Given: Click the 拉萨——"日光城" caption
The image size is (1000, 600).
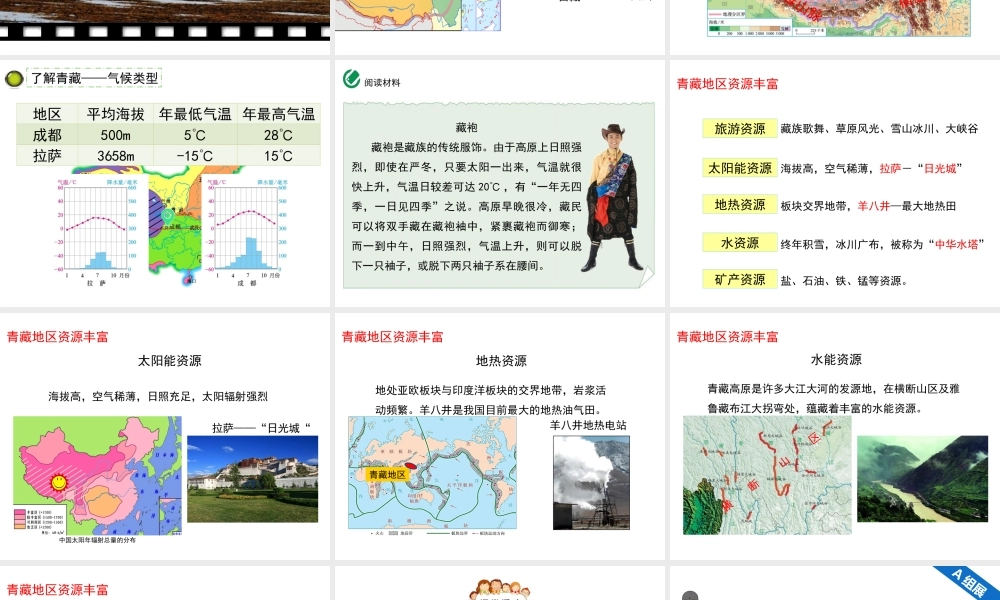Looking at the screenshot, I should coord(261,428).
